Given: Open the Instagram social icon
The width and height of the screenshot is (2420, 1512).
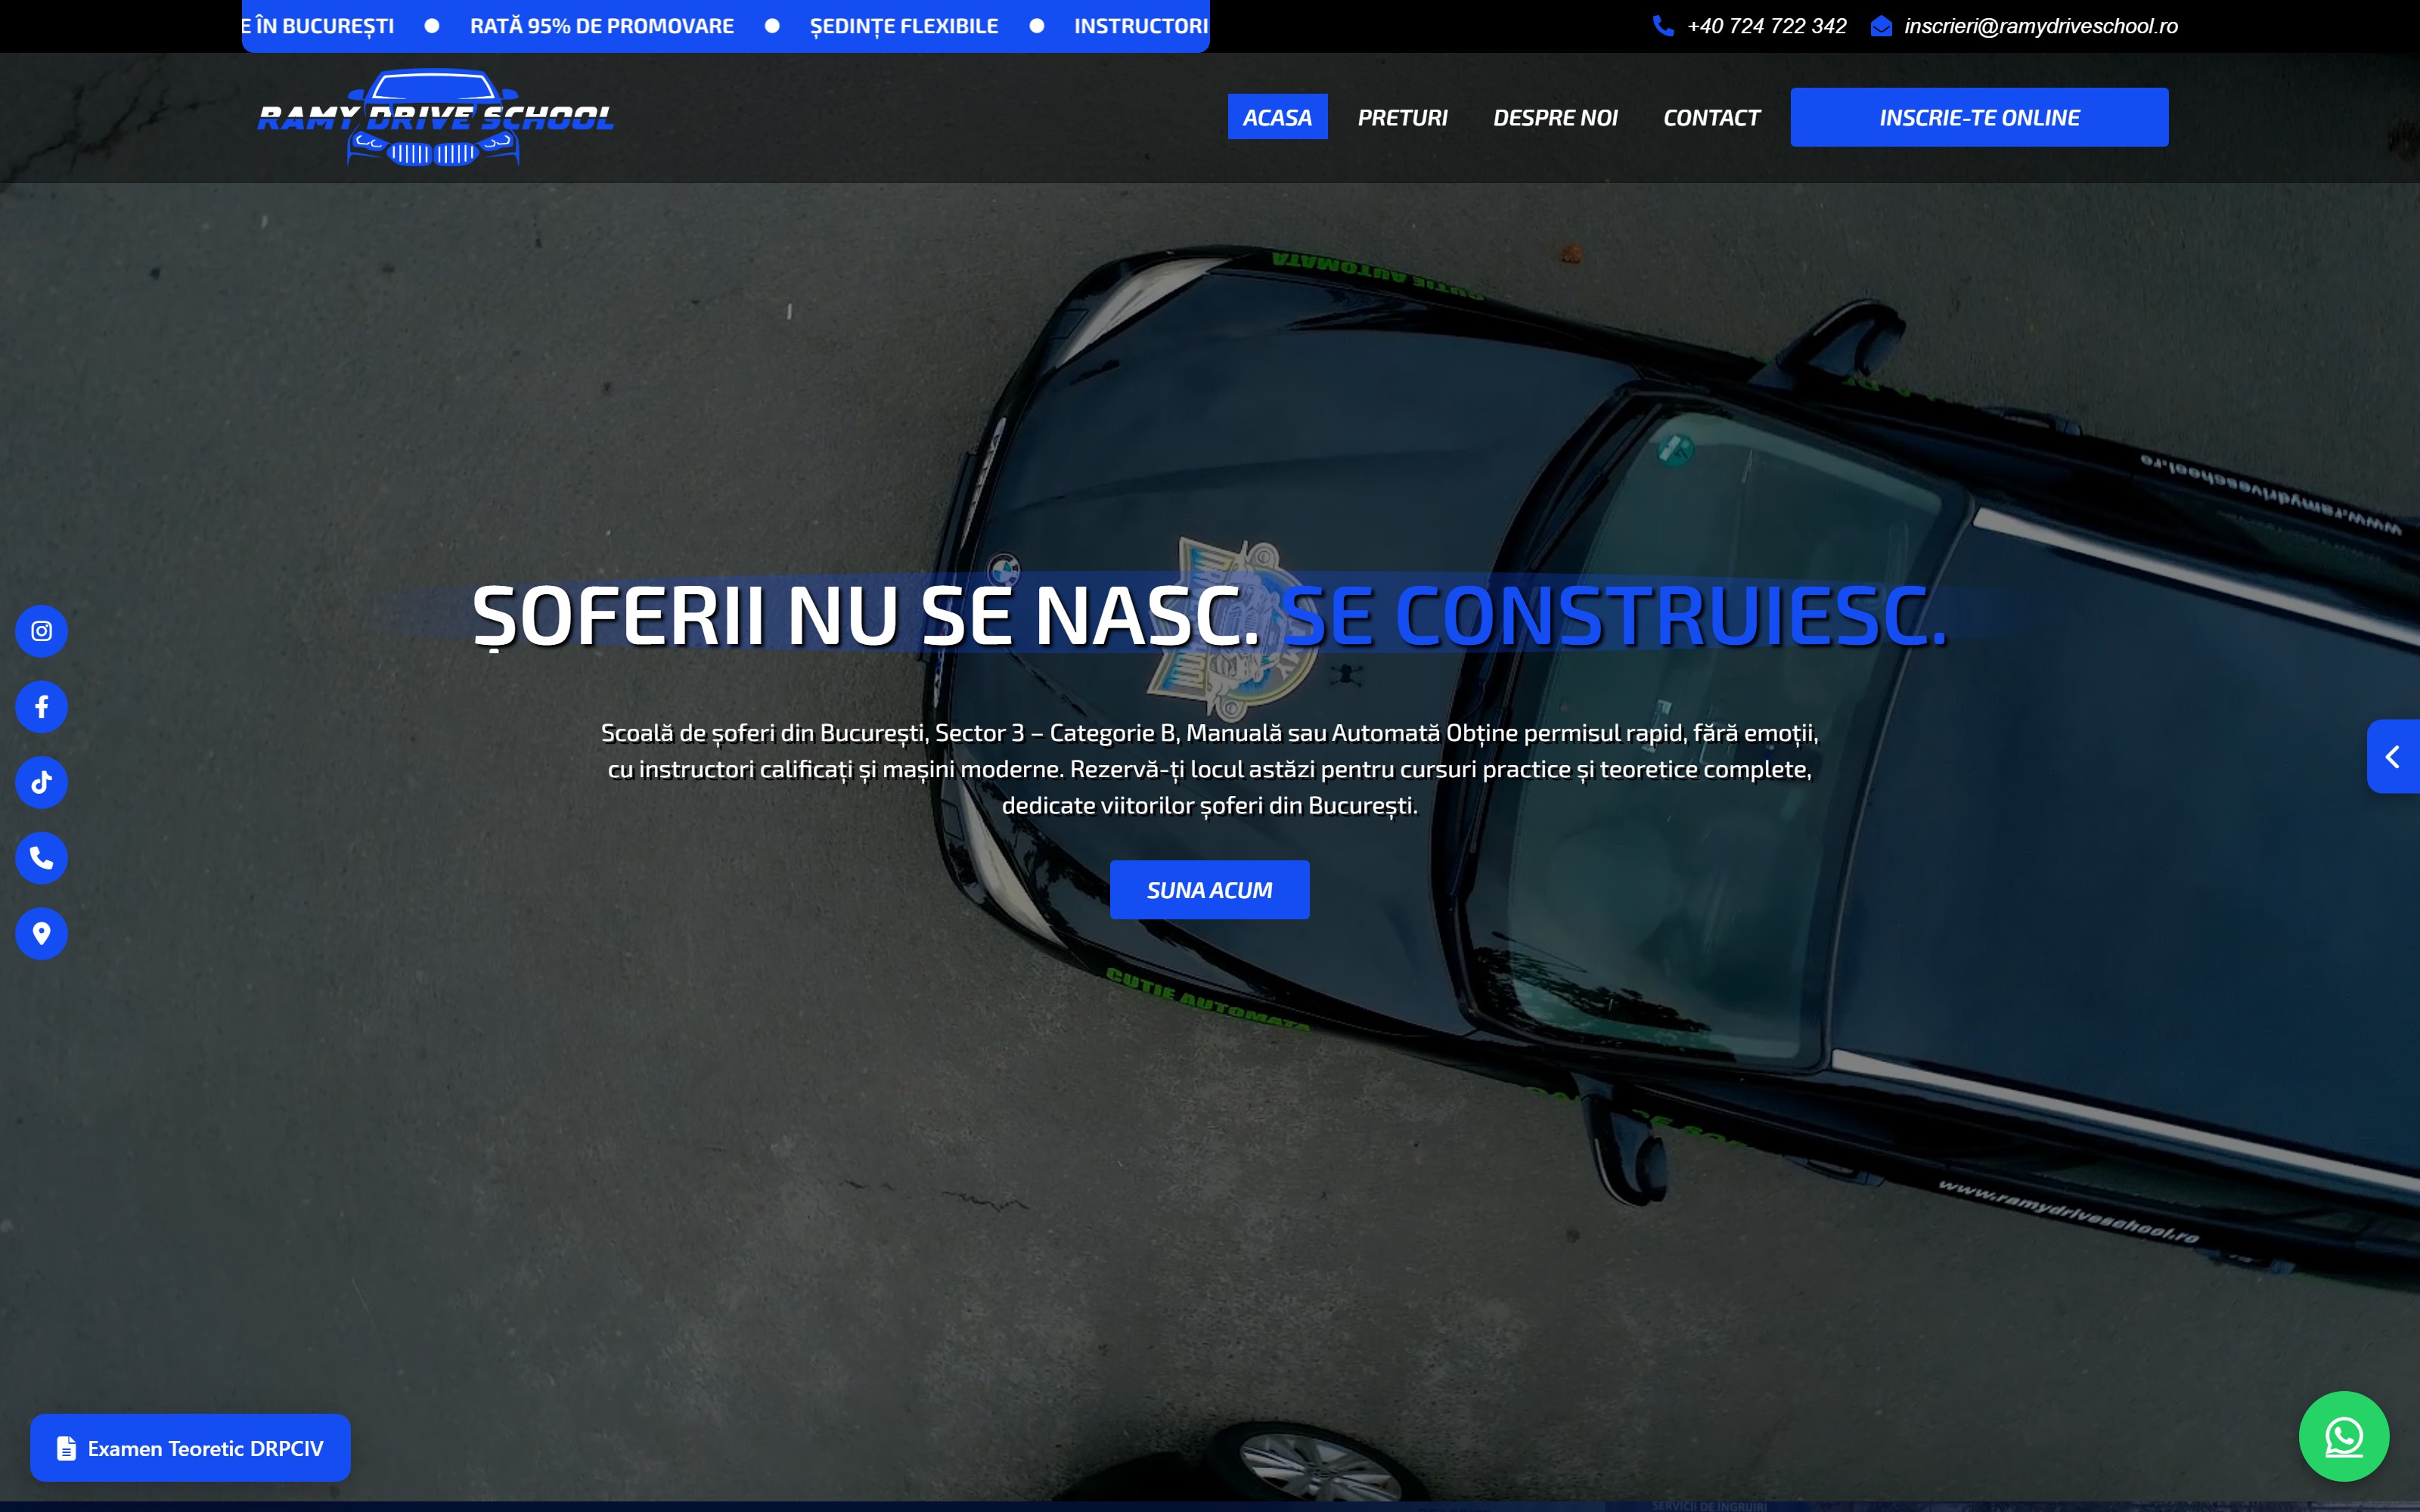Looking at the screenshot, I should 41,631.
